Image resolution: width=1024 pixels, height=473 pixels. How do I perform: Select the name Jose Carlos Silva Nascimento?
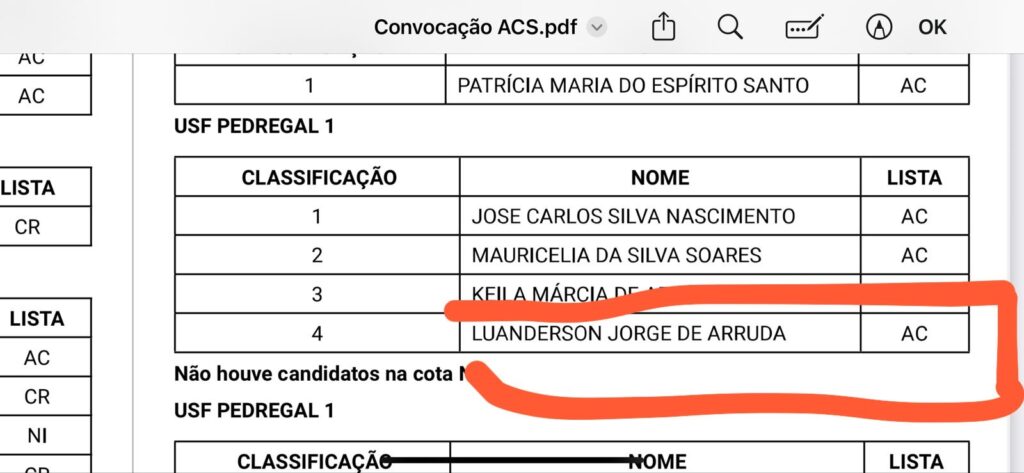[x=633, y=216]
